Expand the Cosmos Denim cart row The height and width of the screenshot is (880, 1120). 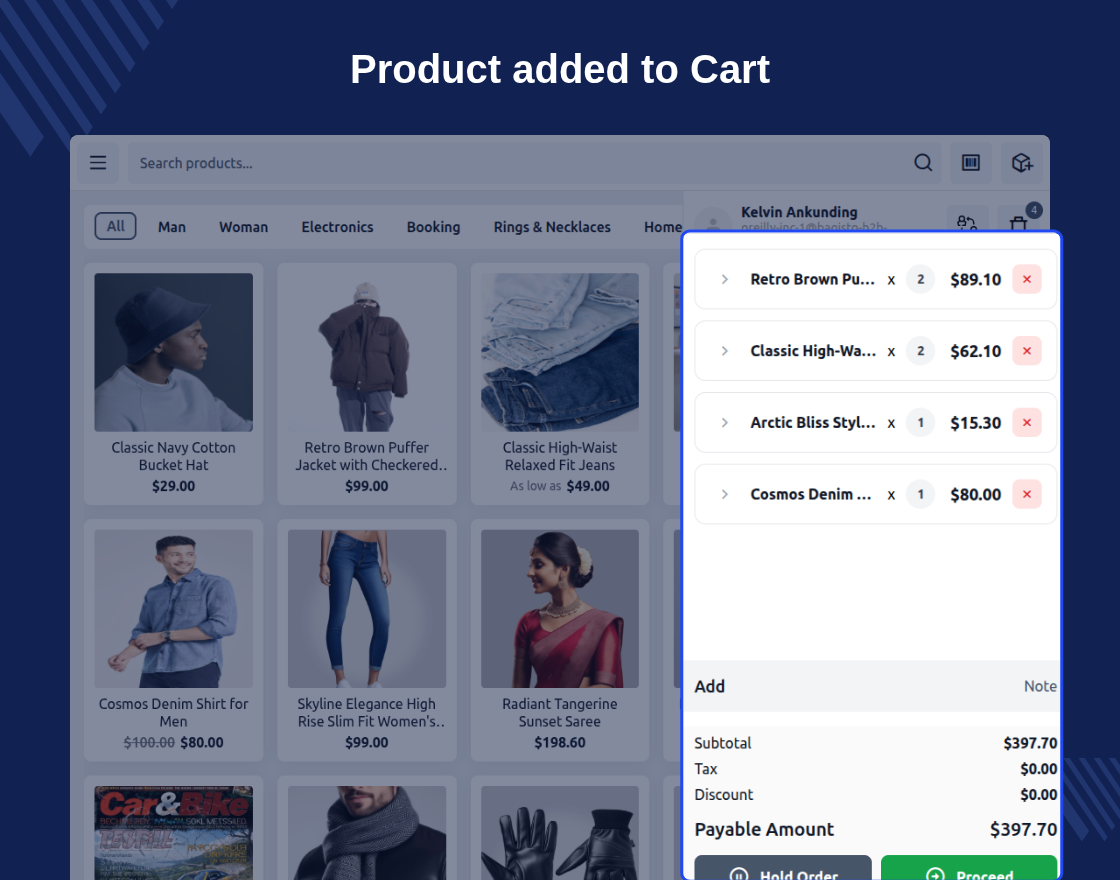(x=724, y=494)
